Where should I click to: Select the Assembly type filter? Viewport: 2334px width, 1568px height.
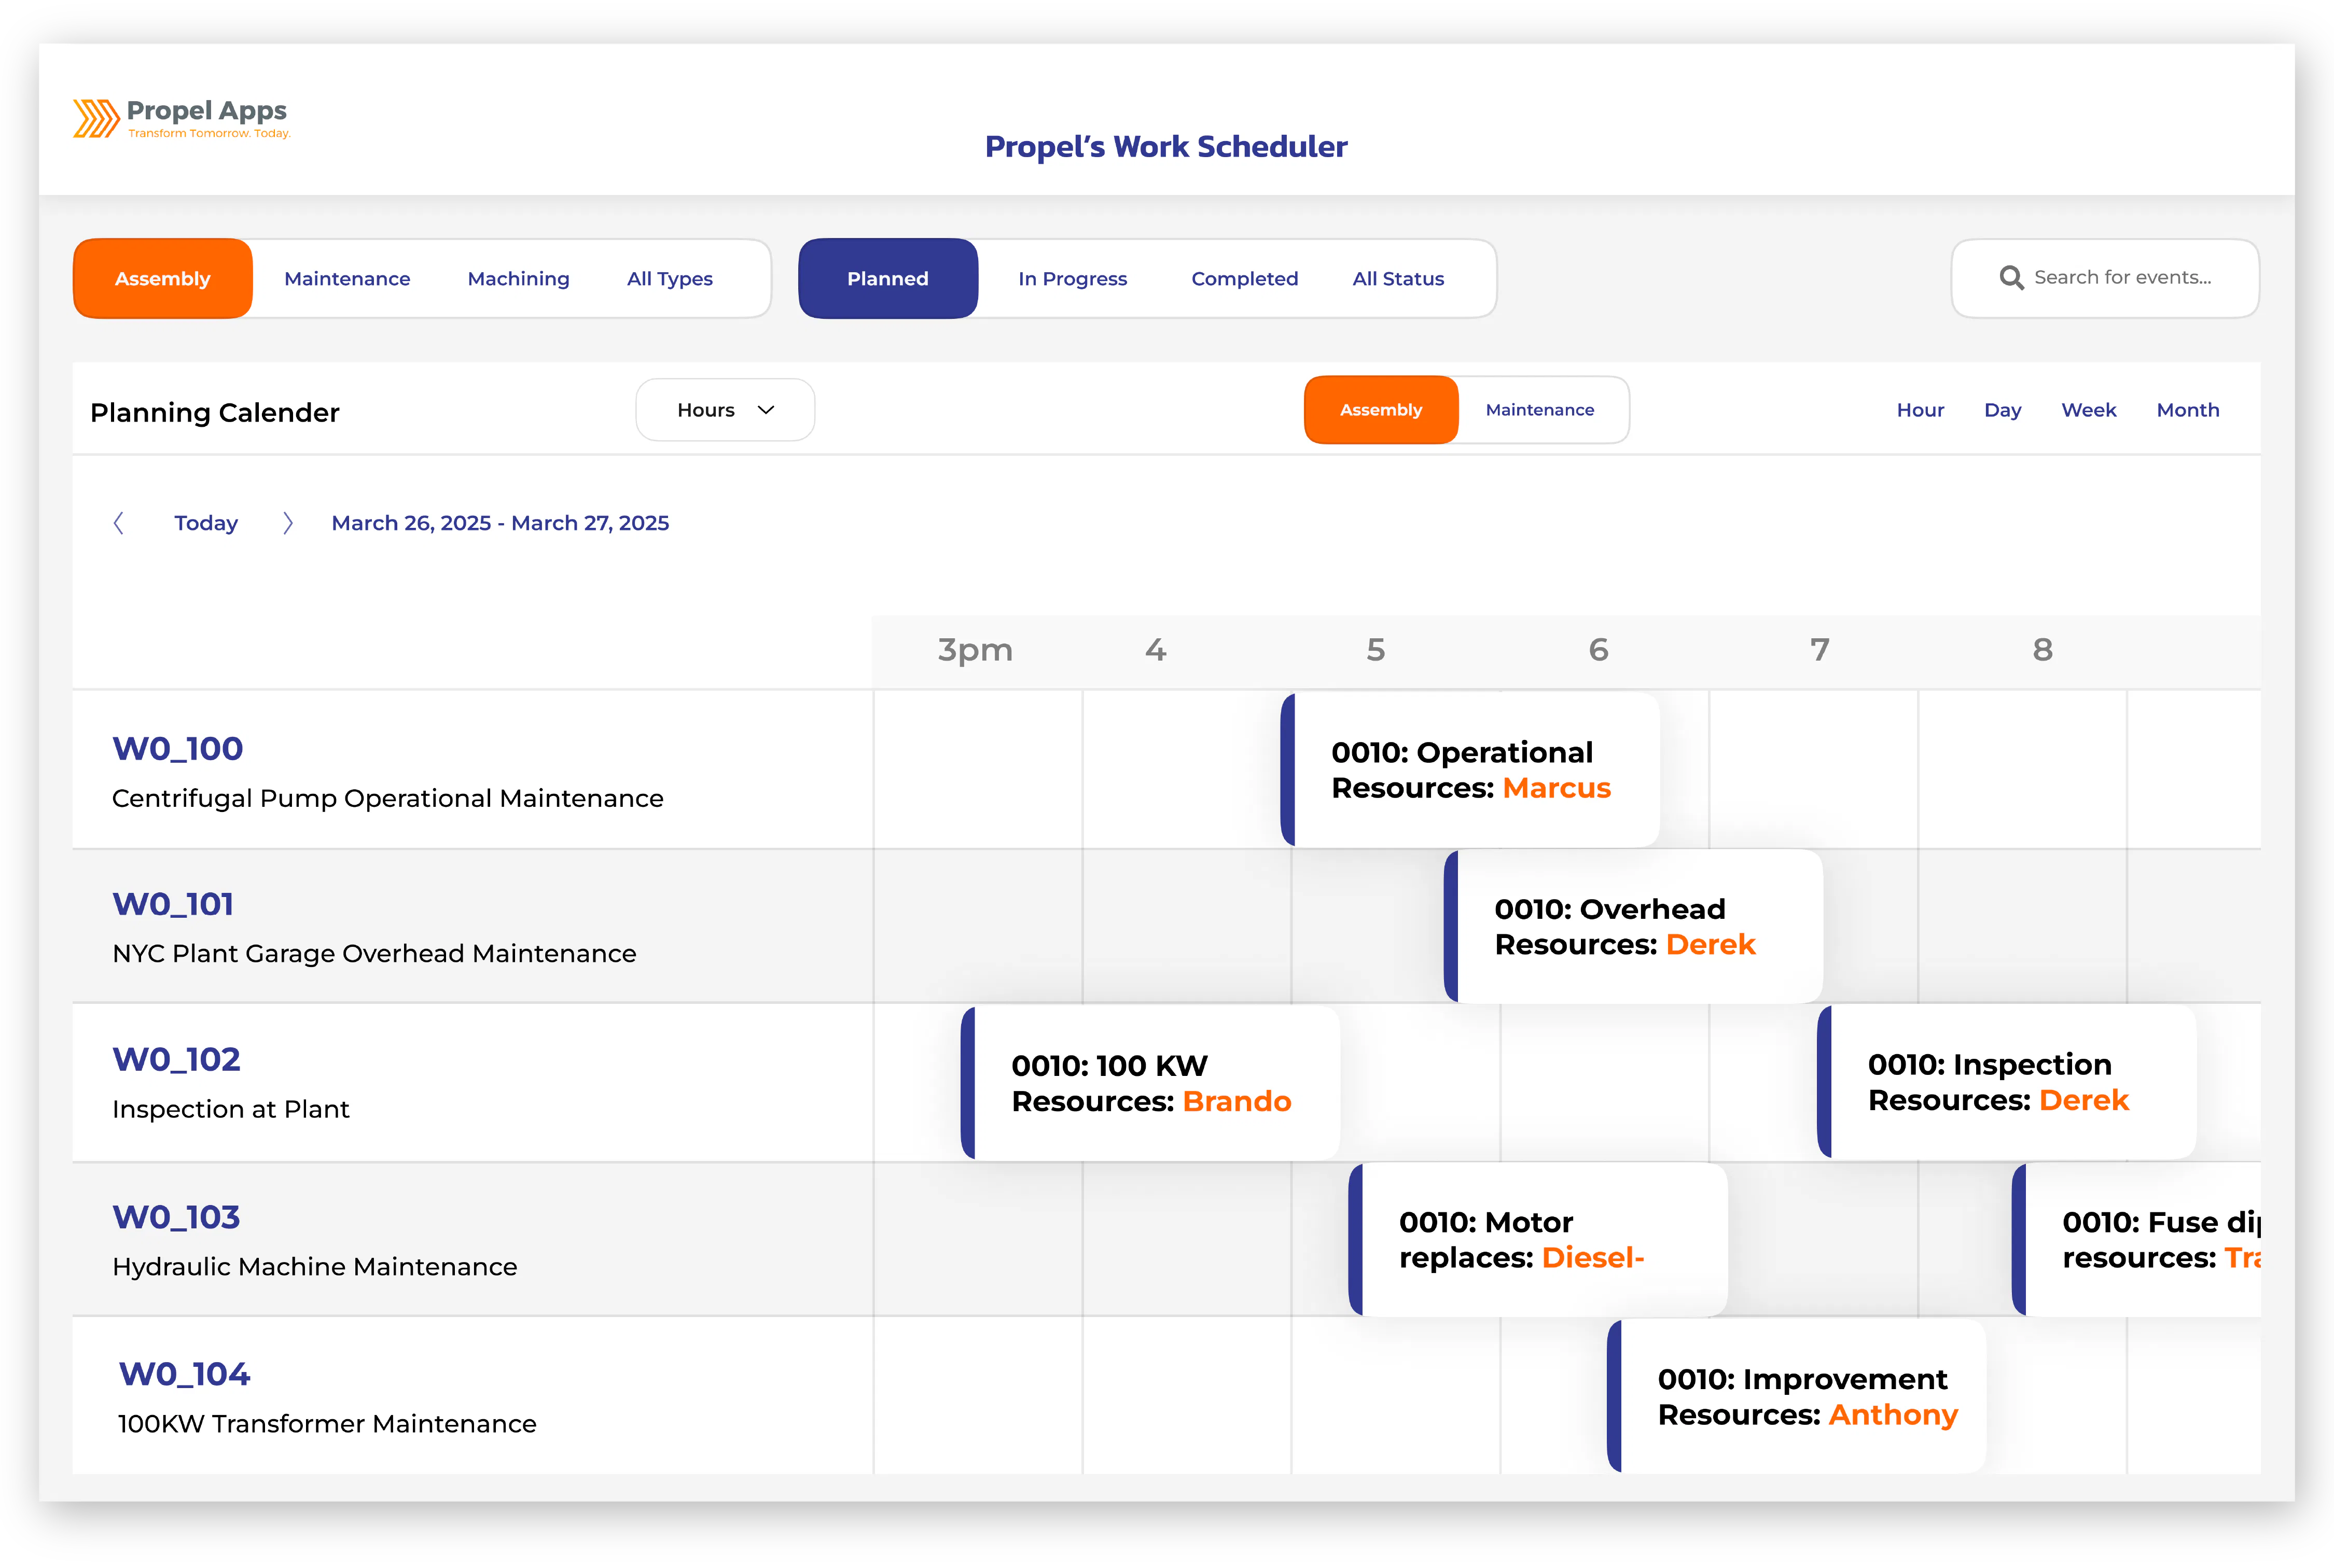[163, 279]
